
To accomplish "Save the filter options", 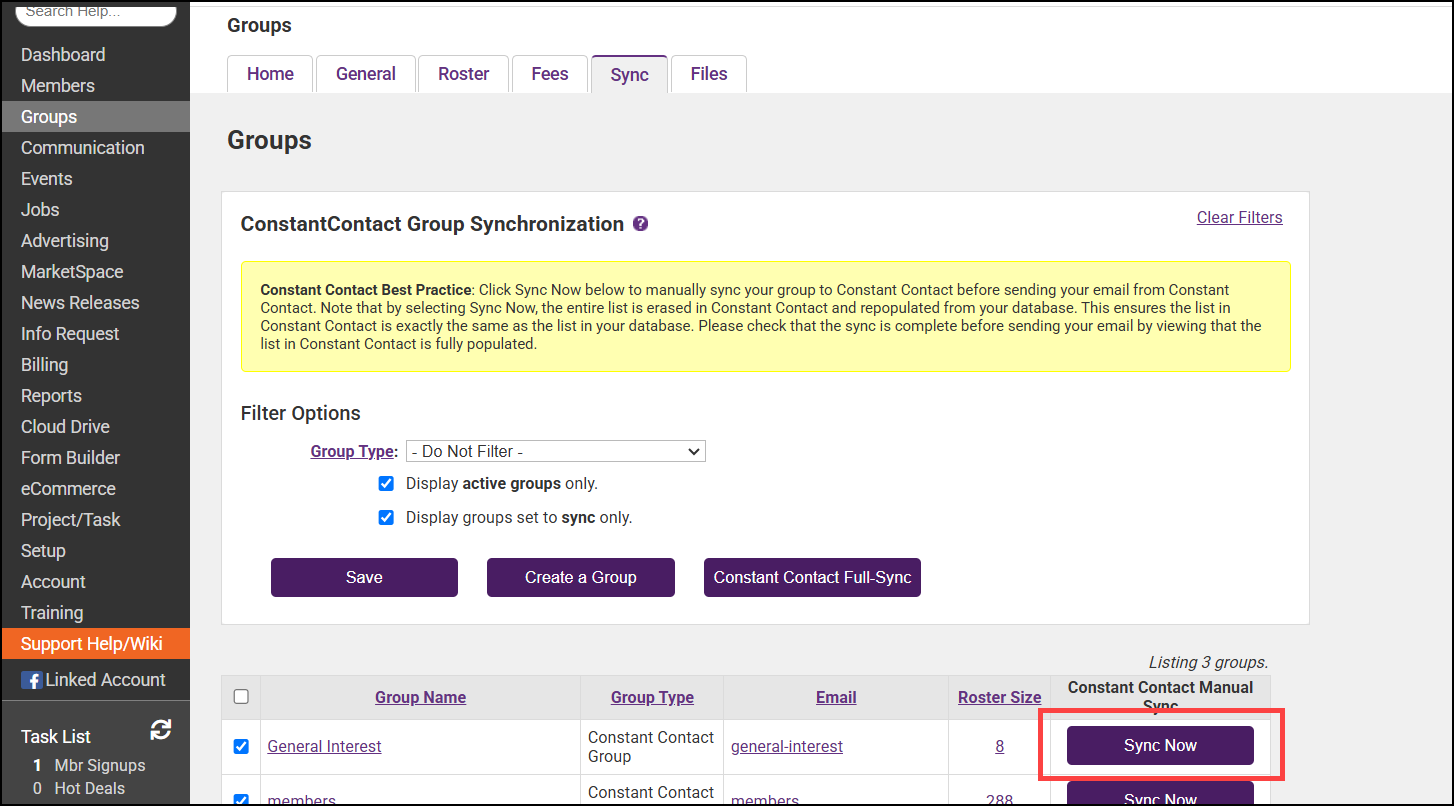I will pos(364,578).
